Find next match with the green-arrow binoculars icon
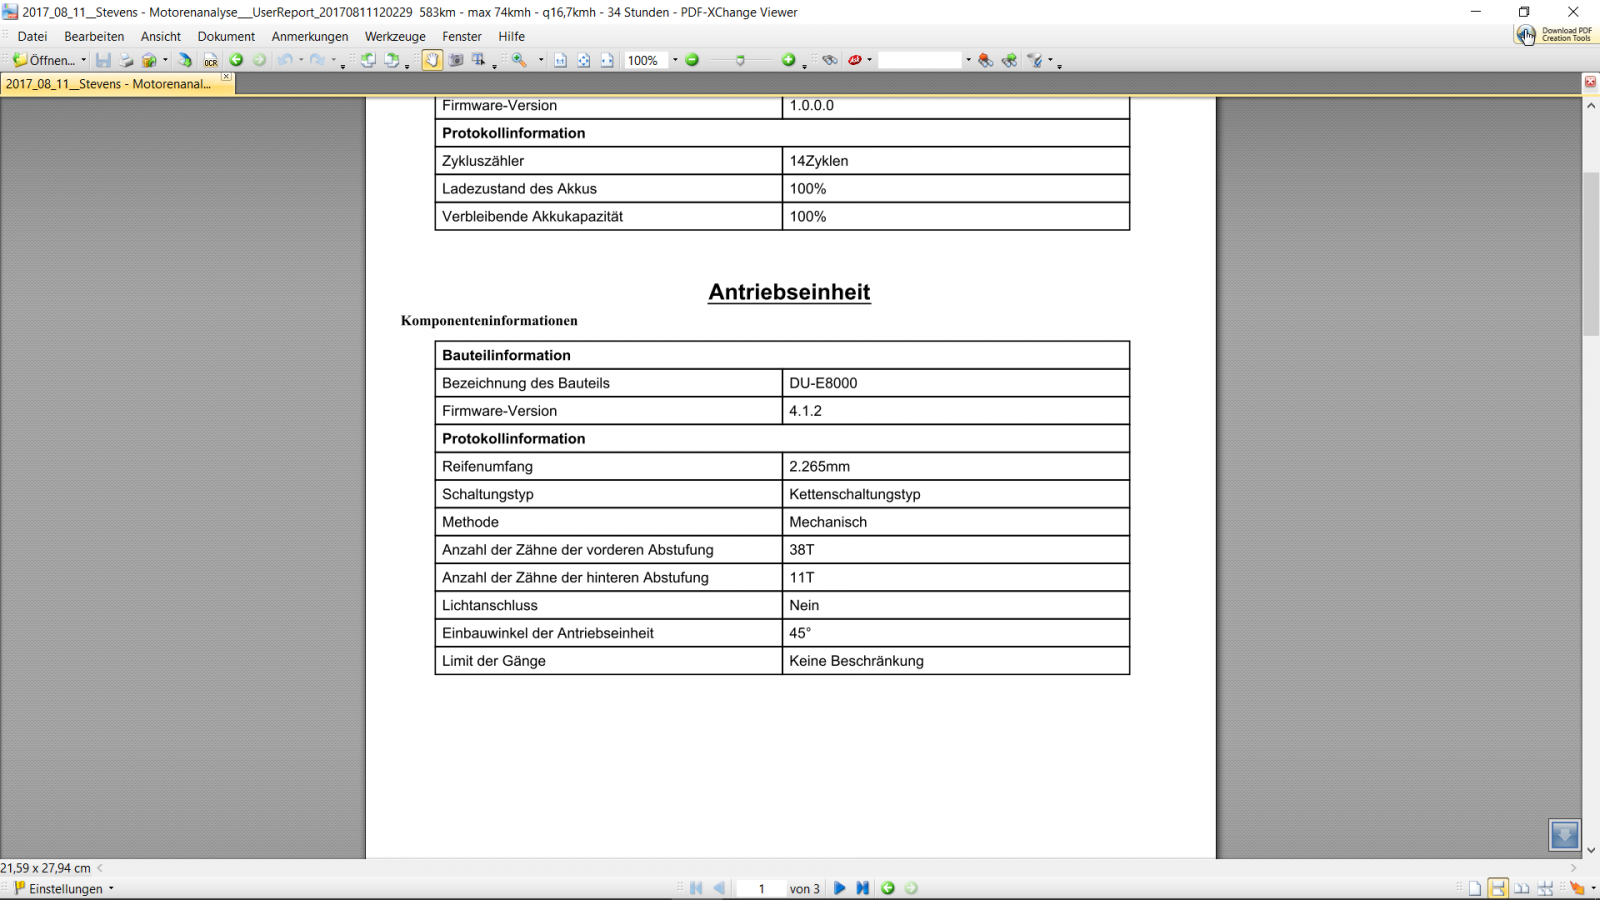The image size is (1600, 900). [x=1010, y=60]
